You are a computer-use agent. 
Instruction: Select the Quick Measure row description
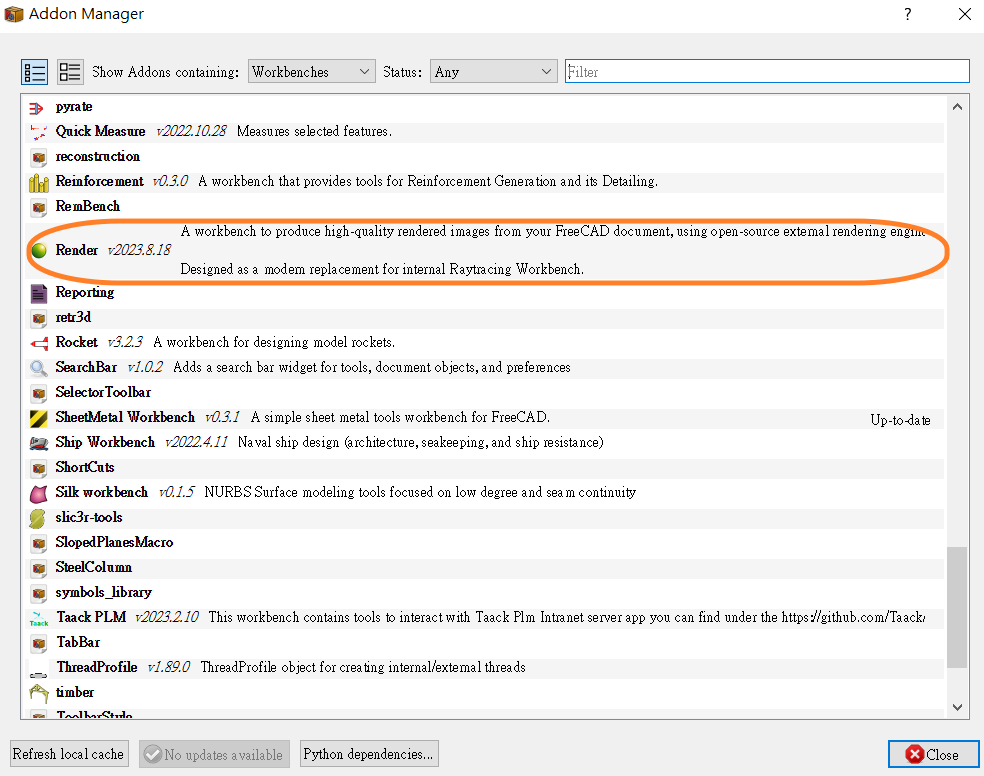(x=314, y=131)
